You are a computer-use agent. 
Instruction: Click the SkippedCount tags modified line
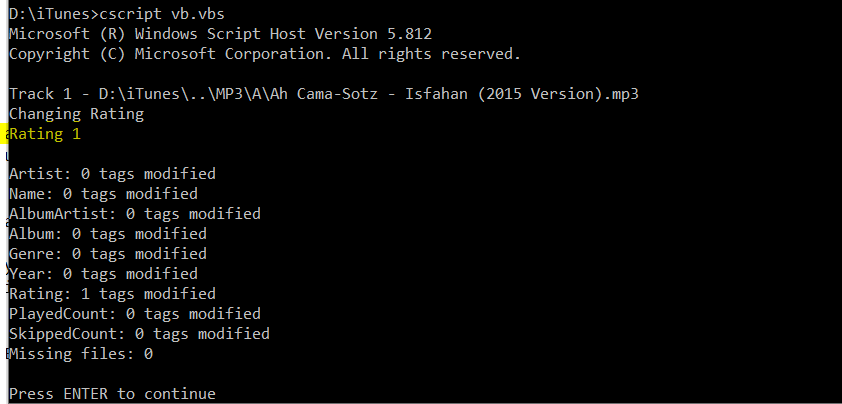139,334
